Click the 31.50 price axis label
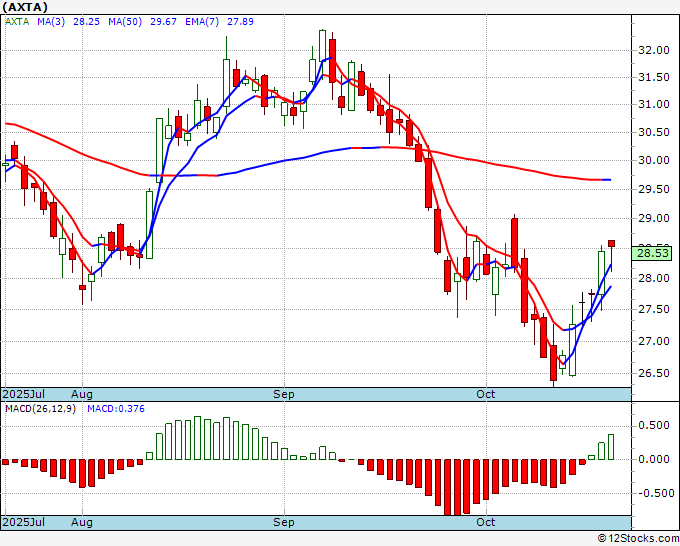This screenshot has height=546, width=680. click(654, 78)
